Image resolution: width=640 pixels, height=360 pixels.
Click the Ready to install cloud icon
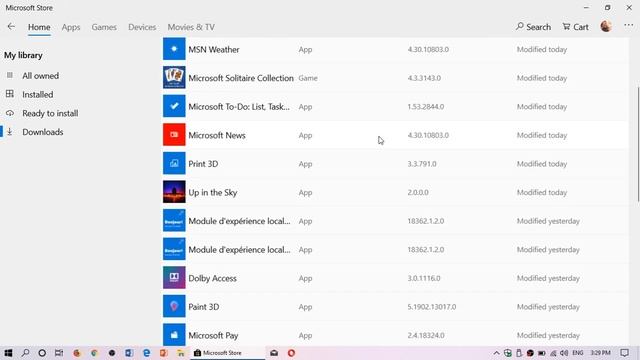tap(10, 113)
